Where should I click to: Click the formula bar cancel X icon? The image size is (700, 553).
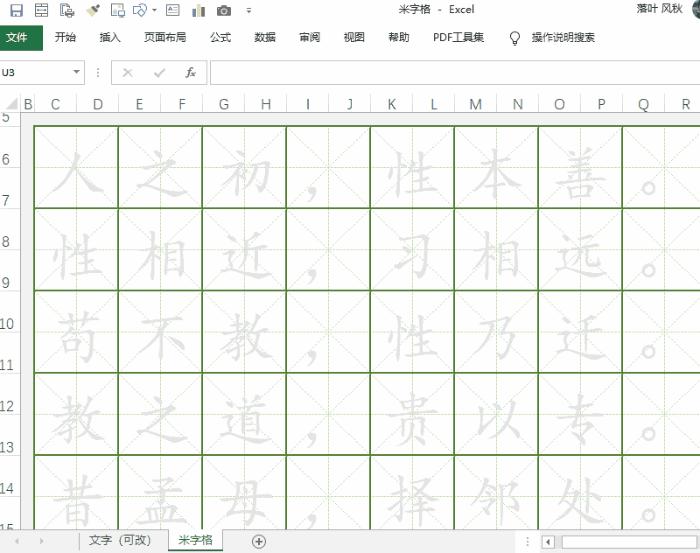[128, 72]
